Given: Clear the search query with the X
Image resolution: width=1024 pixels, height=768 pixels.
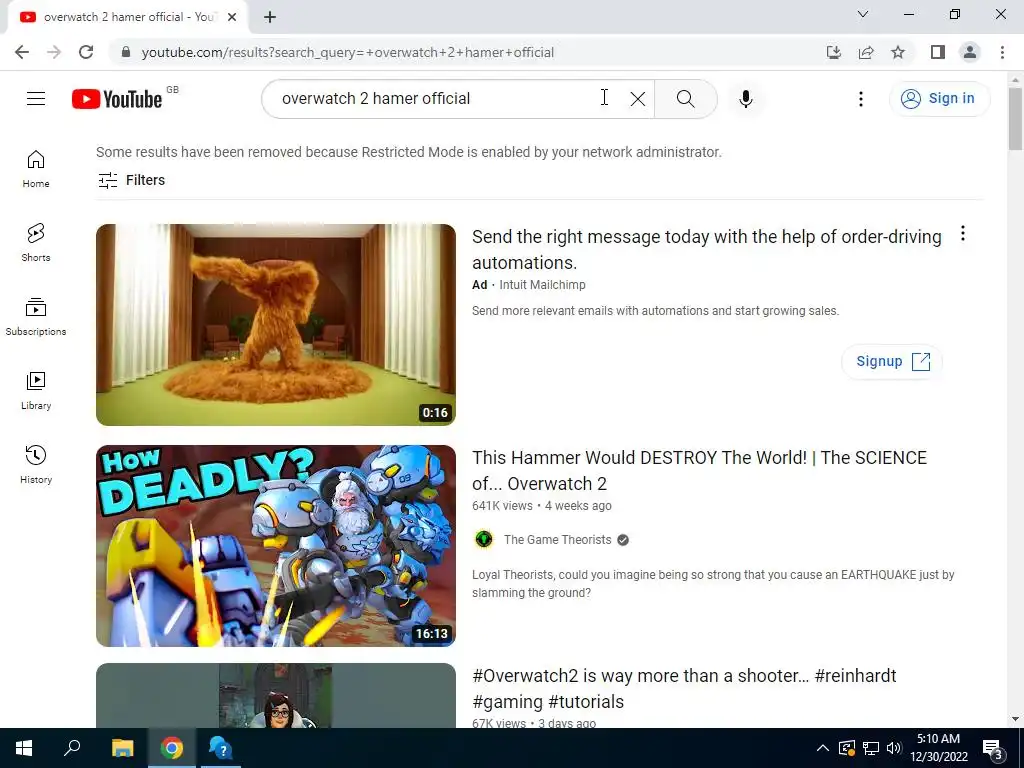Looking at the screenshot, I should pyautogui.click(x=637, y=99).
